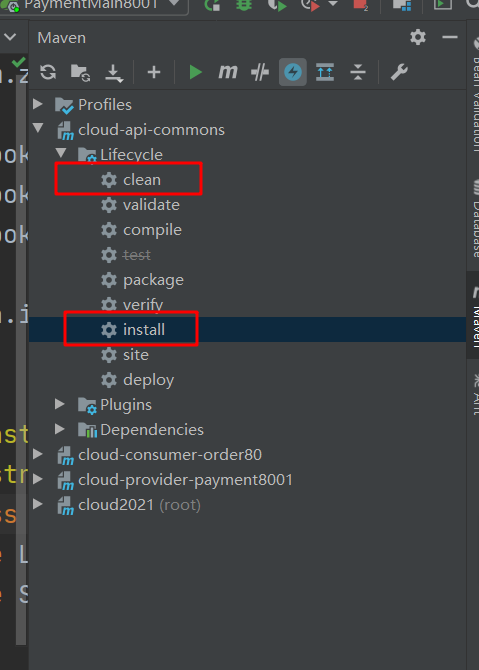Open Maven Settings wrench icon
479x670 pixels.
(x=399, y=72)
